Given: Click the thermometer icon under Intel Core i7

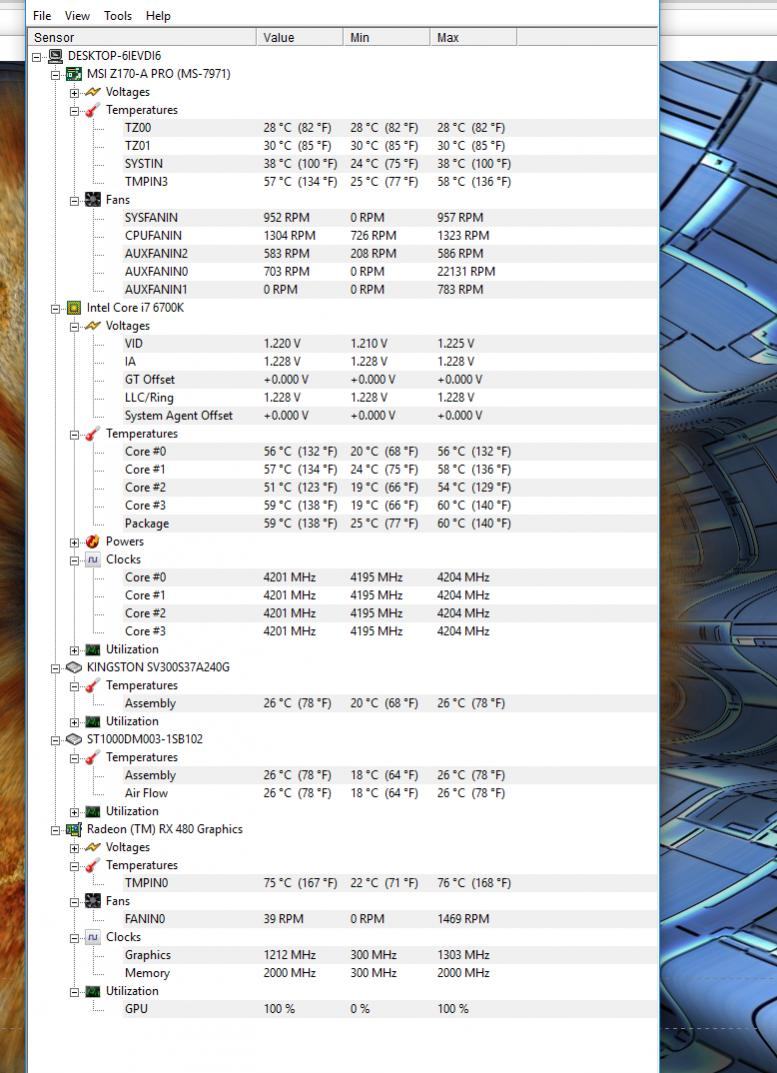Looking at the screenshot, I should [92, 434].
